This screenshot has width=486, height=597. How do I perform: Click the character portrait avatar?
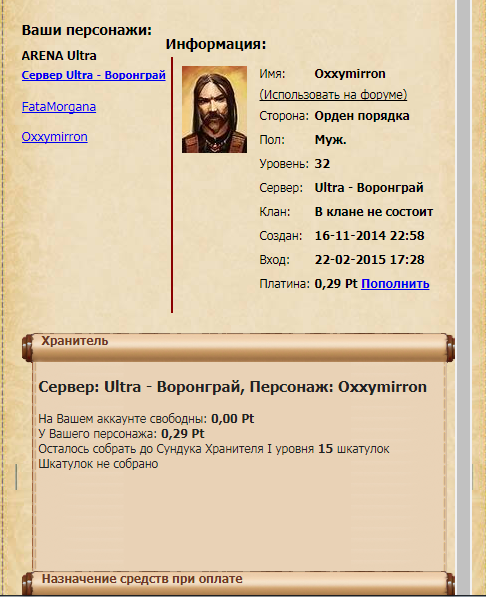[214, 110]
